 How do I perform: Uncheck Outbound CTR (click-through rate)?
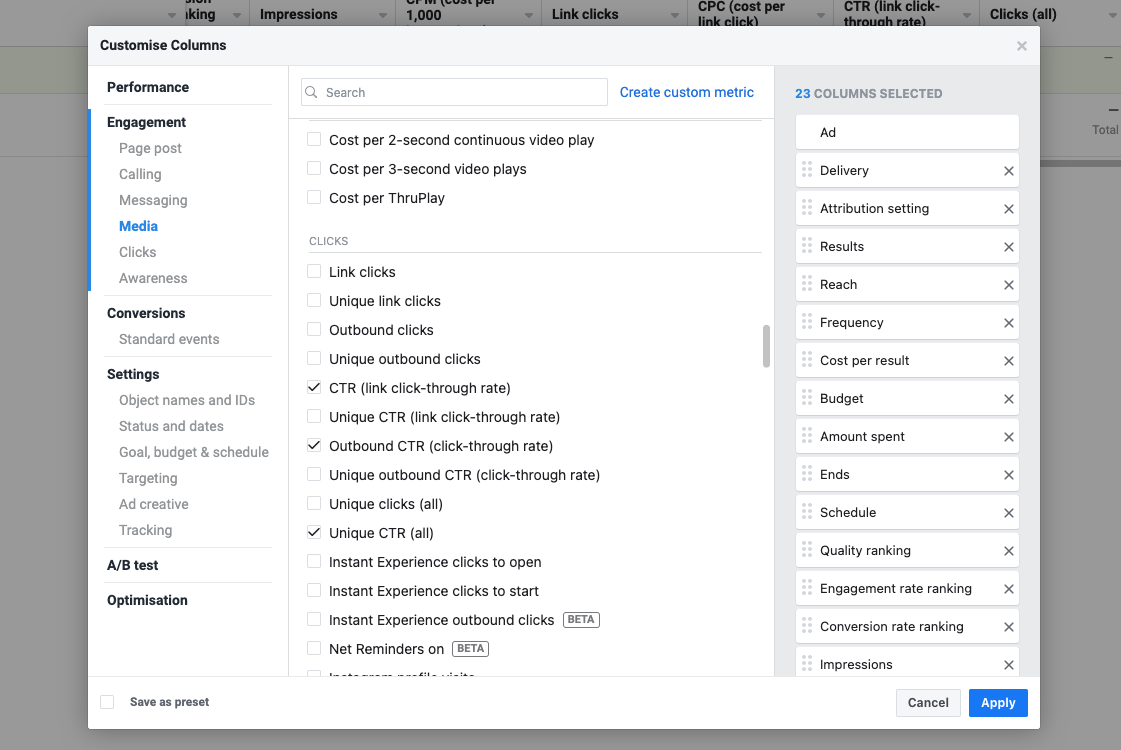click(314, 446)
